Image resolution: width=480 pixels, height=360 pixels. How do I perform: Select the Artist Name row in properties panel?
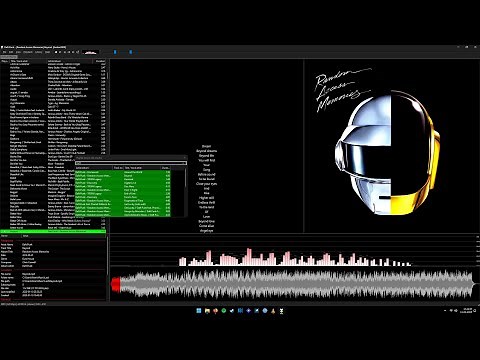point(53,244)
